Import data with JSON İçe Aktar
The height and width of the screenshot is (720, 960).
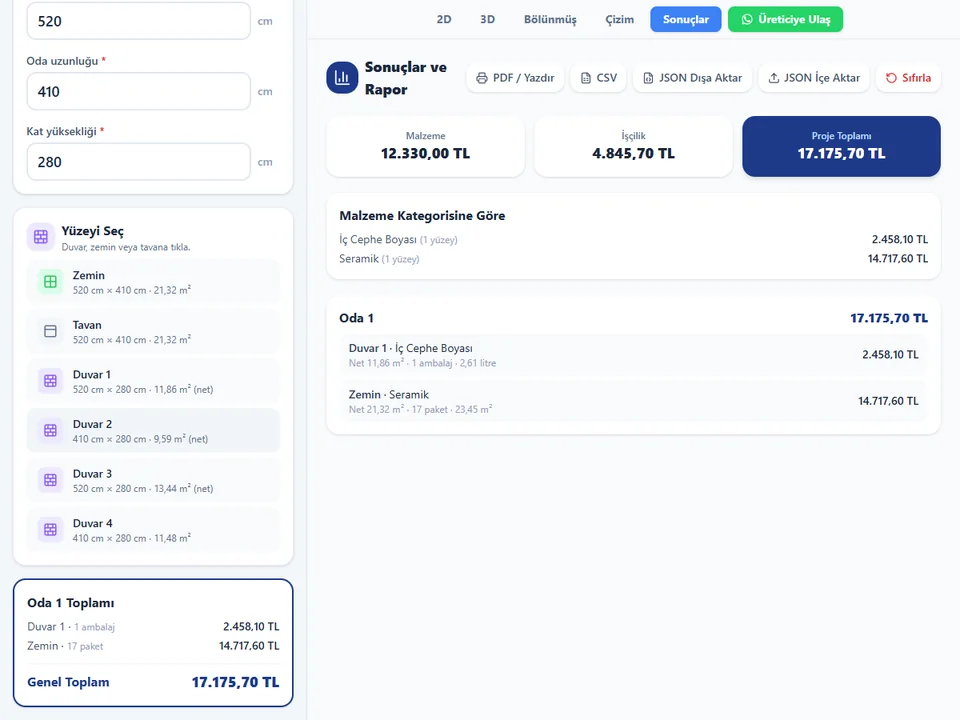pyautogui.click(x=814, y=78)
